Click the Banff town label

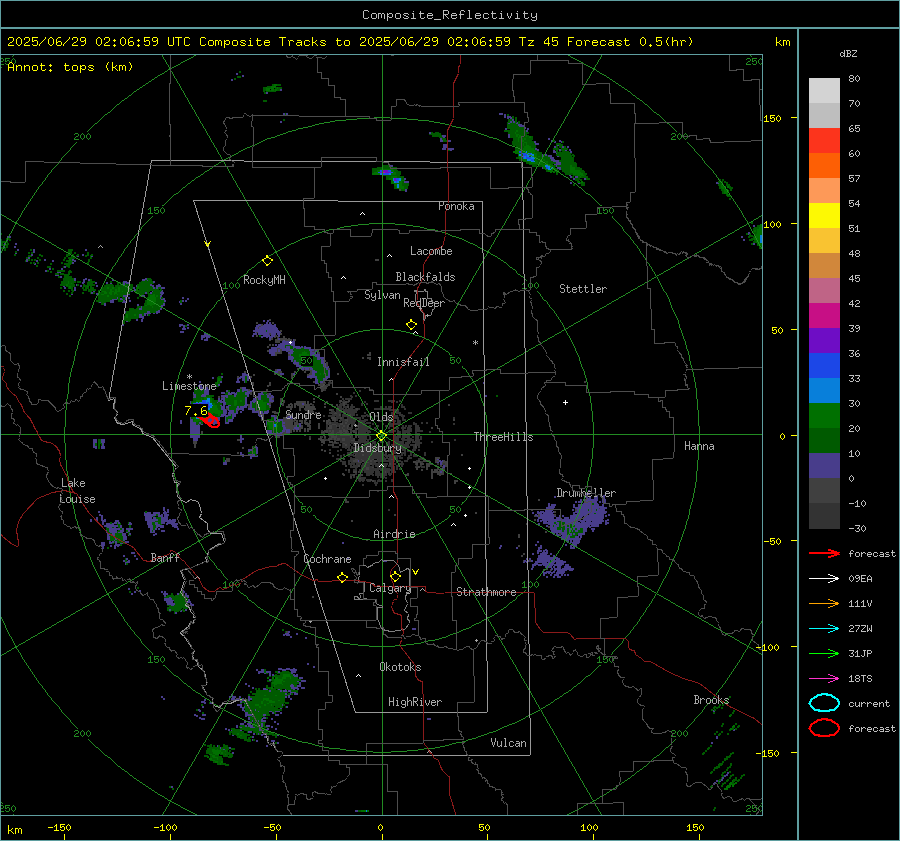coord(165,557)
